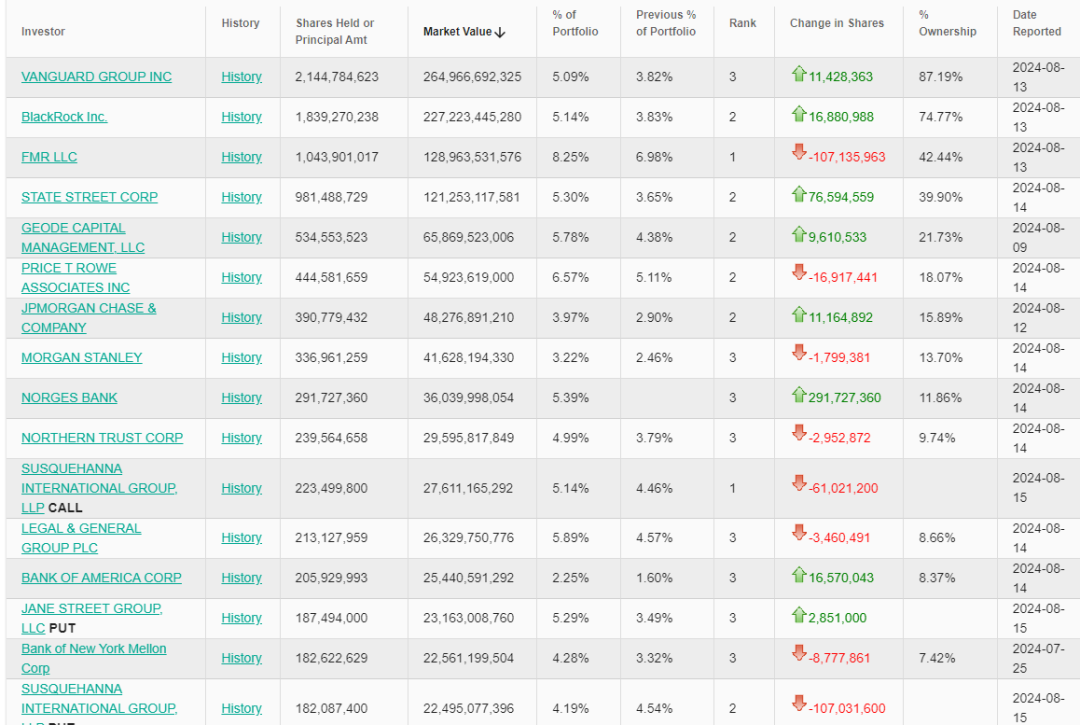This screenshot has width=1080, height=725.
Task: Open the NORGES BANK investor link
Action: [x=69, y=398]
